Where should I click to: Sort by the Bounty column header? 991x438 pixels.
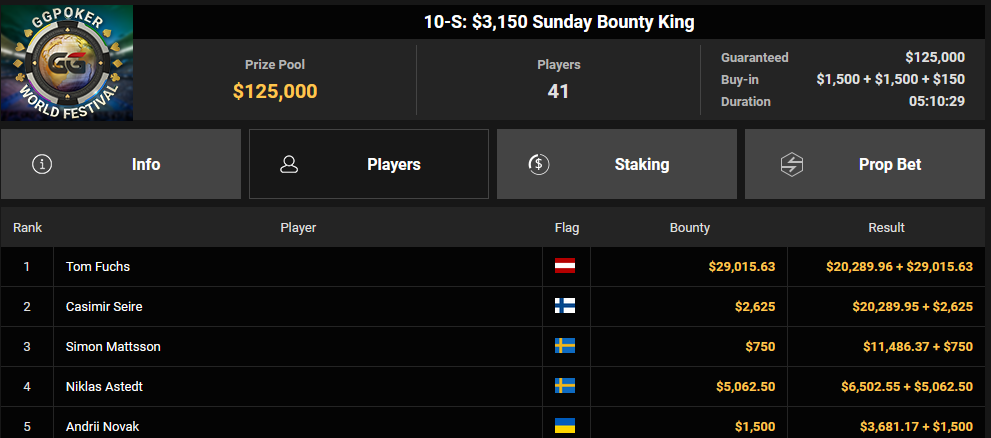coord(690,228)
